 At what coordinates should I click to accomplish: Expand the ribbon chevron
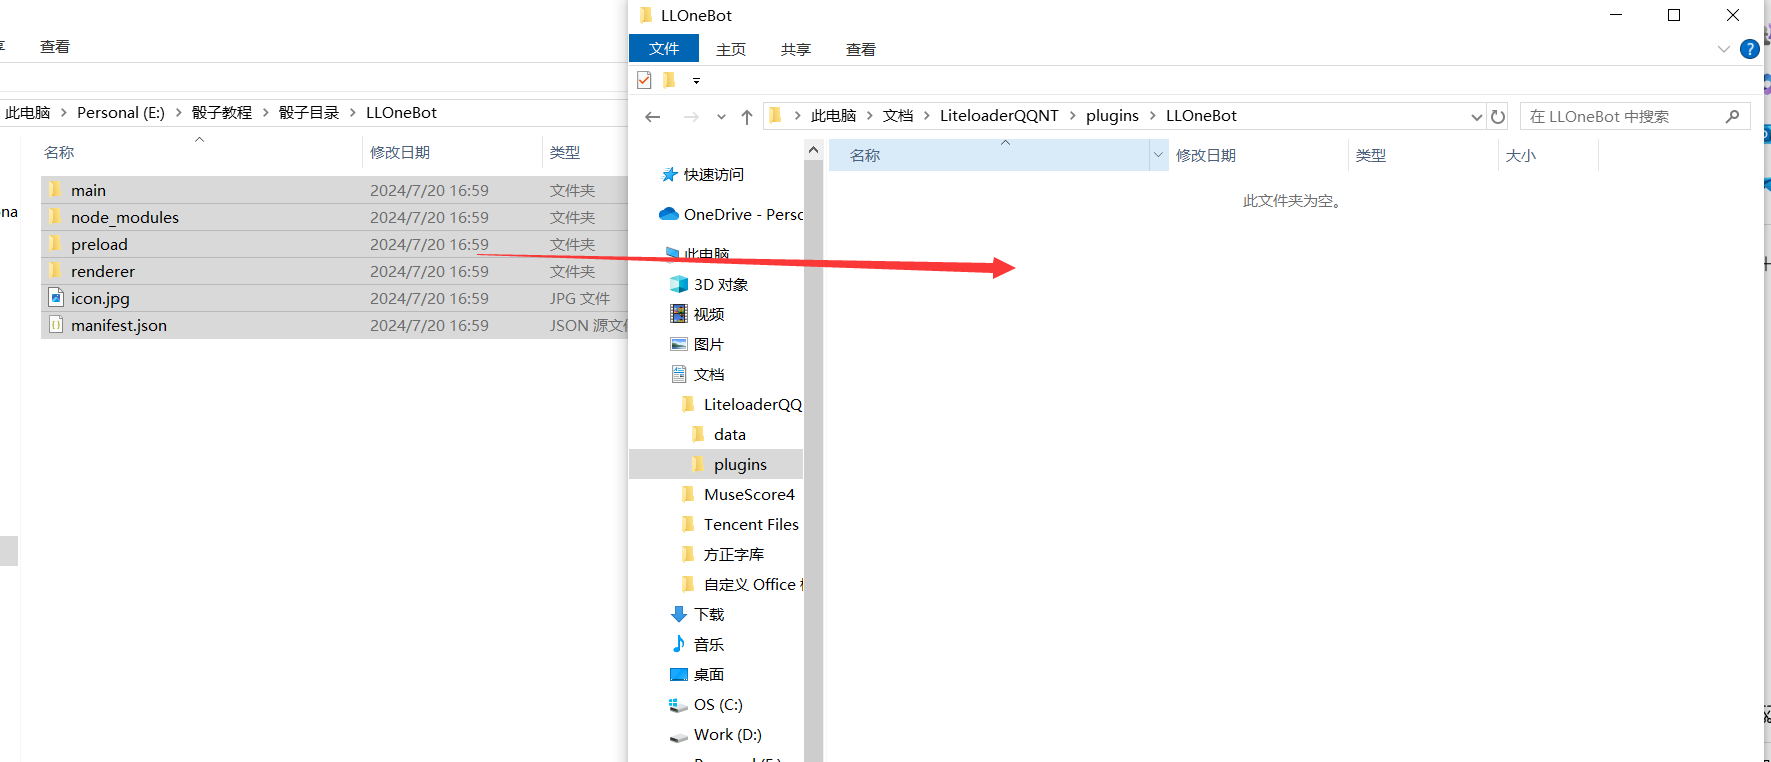pos(1724,49)
